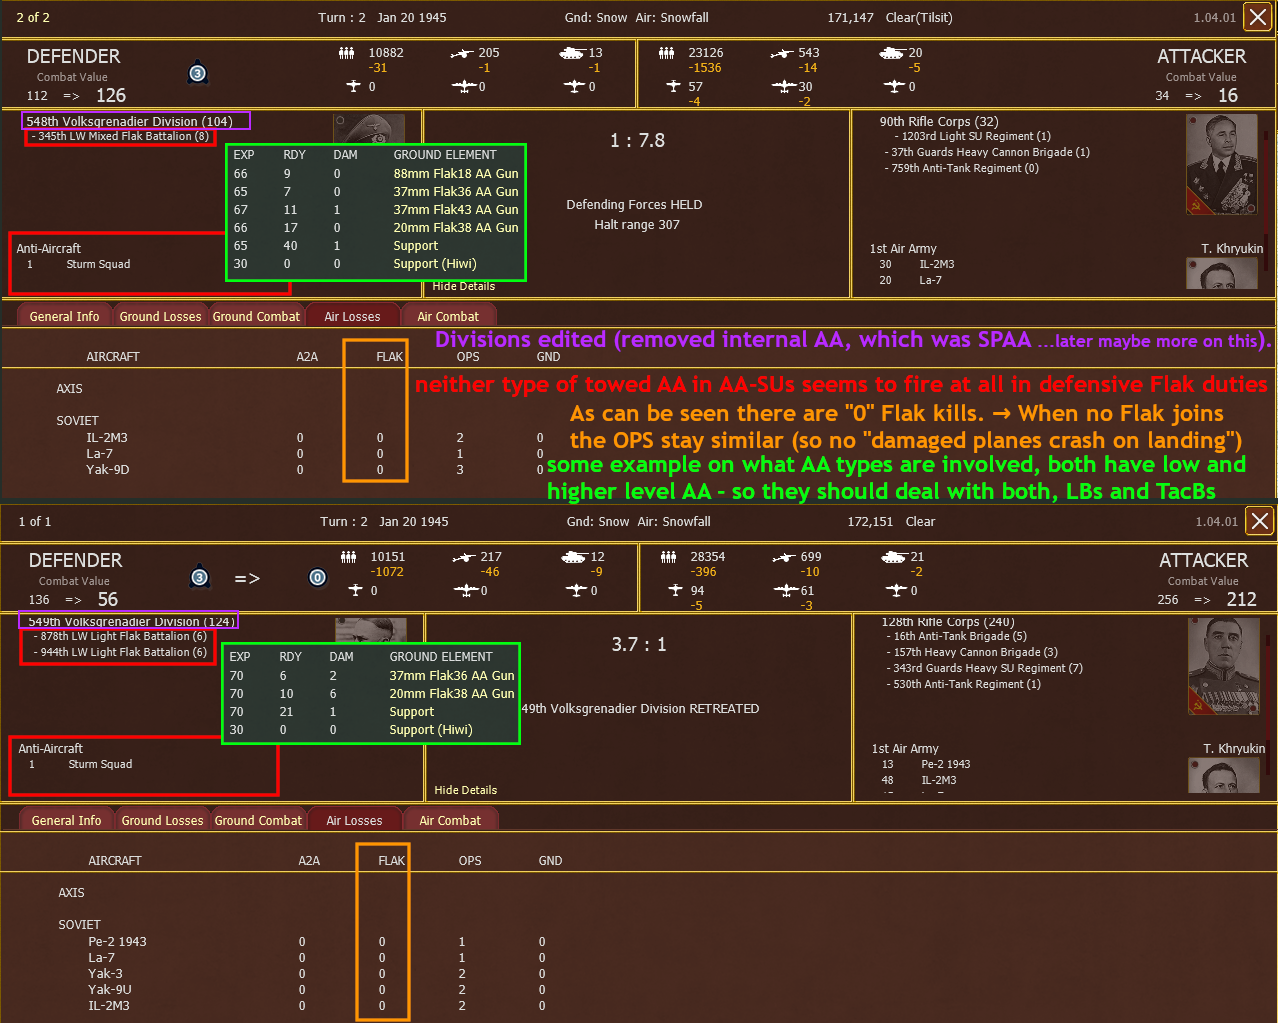Click attacker guns icon showing 543

click(x=783, y=53)
